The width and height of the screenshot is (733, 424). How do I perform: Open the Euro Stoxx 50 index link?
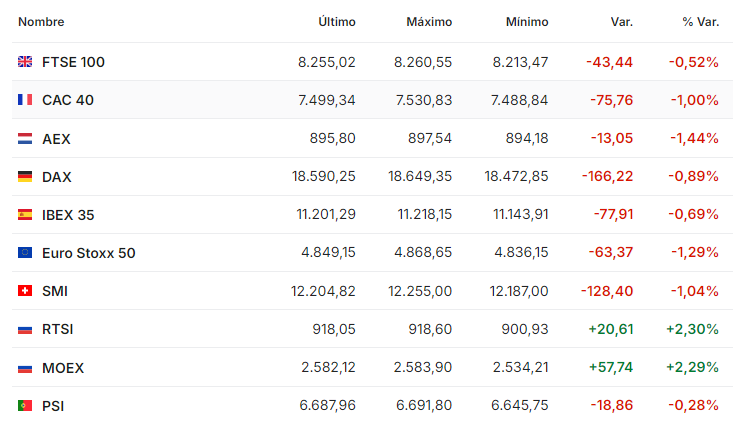pyautogui.click(x=88, y=253)
